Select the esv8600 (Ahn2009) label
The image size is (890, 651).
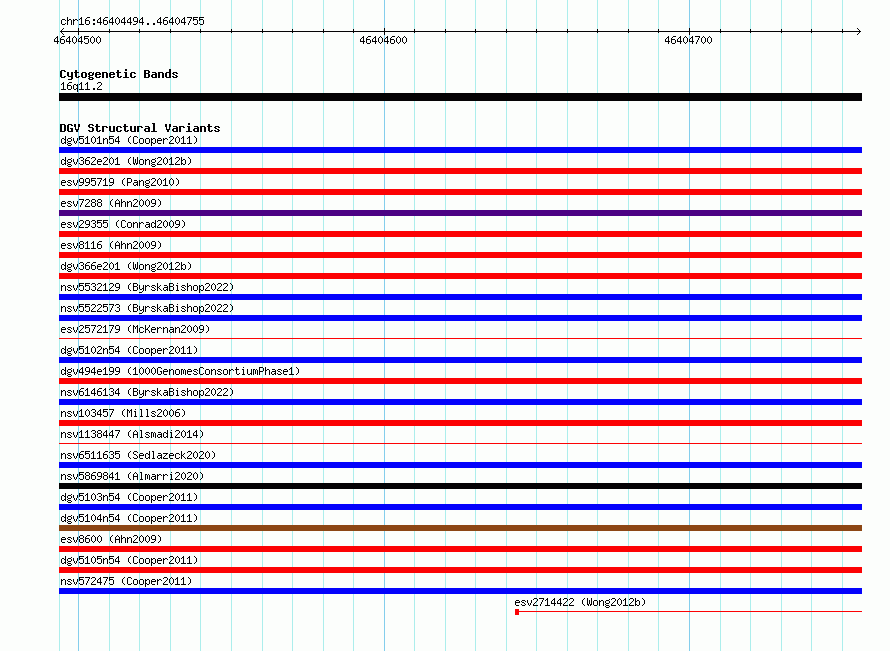coord(111,539)
